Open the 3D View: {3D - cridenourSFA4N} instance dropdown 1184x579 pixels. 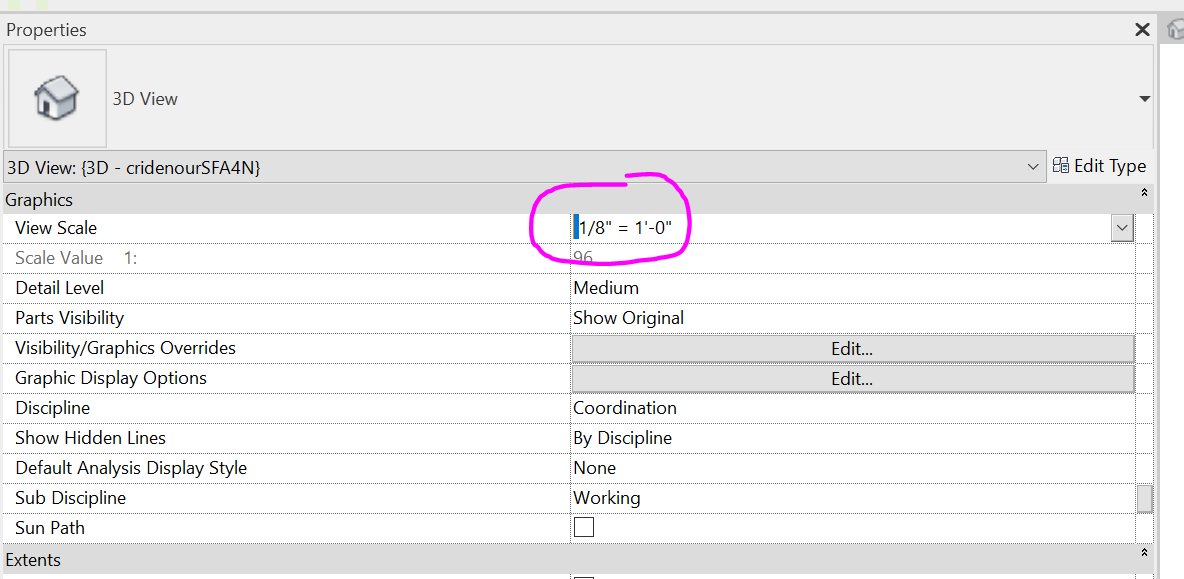(x=523, y=167)
